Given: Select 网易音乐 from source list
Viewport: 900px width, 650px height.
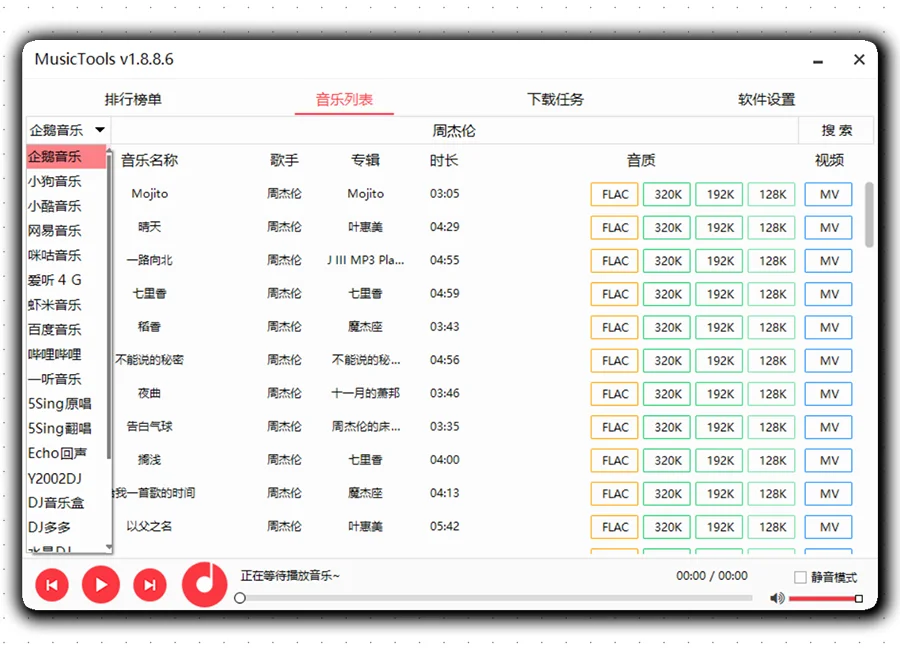Looking at the screenshot, I should [x=54, y=230].
